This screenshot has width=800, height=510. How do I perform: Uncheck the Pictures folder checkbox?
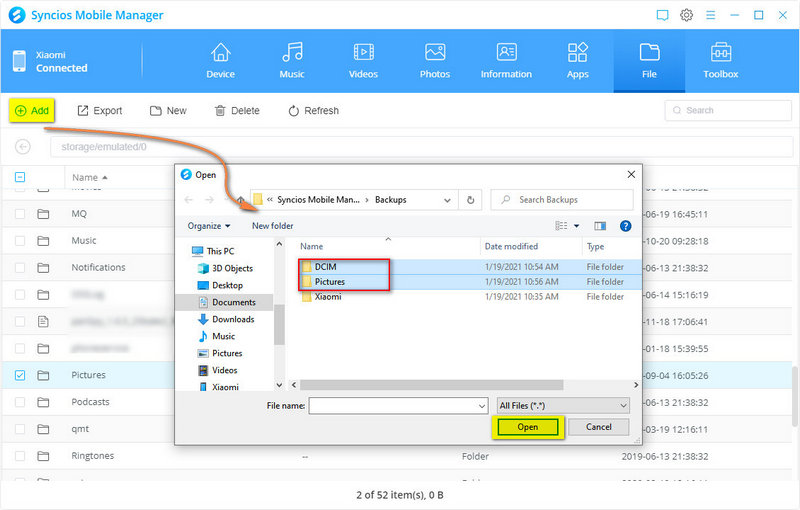20,375
